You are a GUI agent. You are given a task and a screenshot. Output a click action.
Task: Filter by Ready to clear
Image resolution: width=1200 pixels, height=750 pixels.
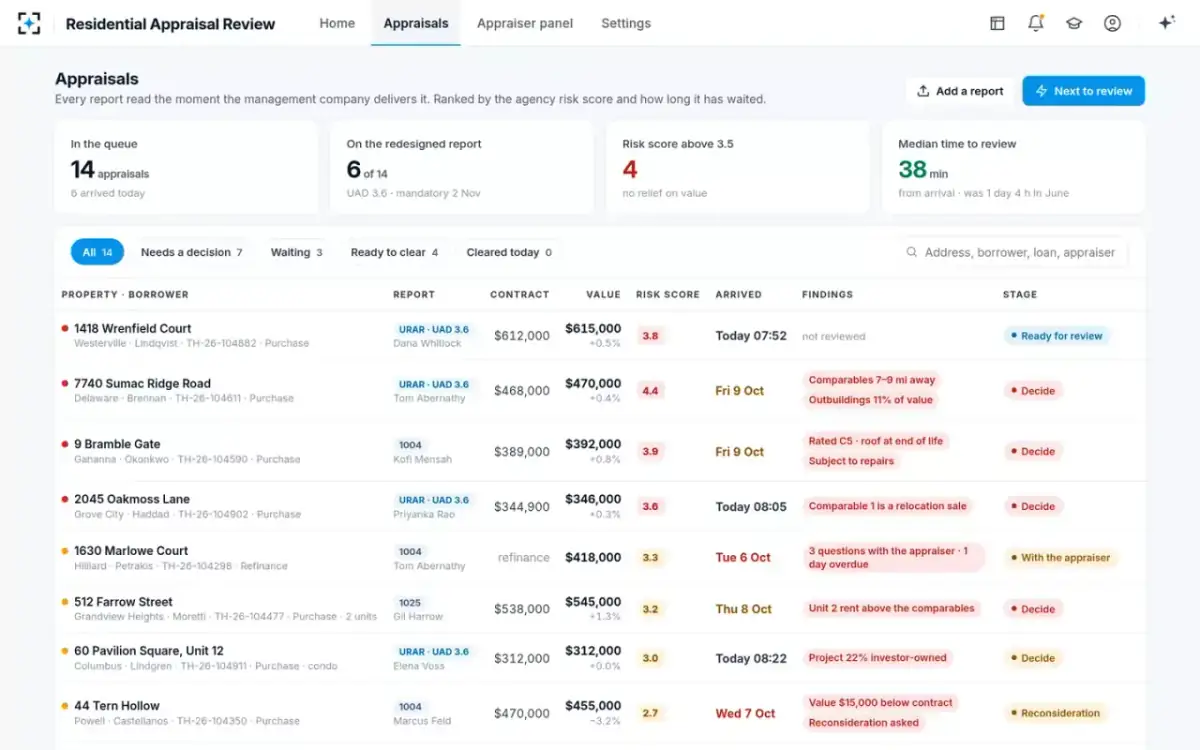394,253
